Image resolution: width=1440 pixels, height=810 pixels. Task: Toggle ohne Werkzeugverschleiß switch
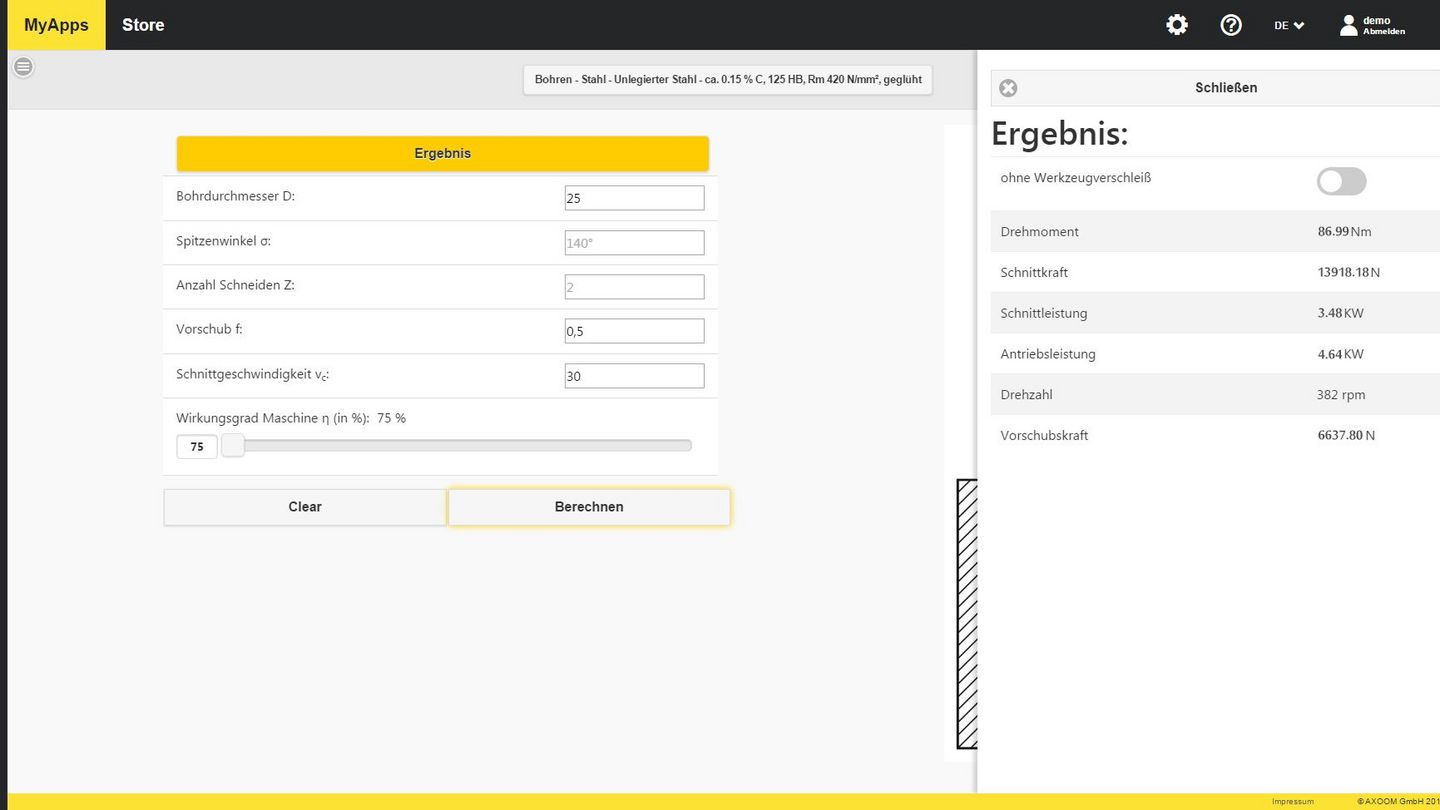(x=1341, y=181)
